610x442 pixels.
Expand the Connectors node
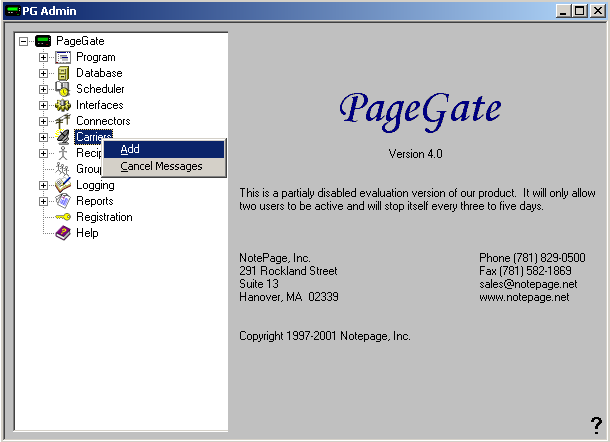(x=43, y=121)
